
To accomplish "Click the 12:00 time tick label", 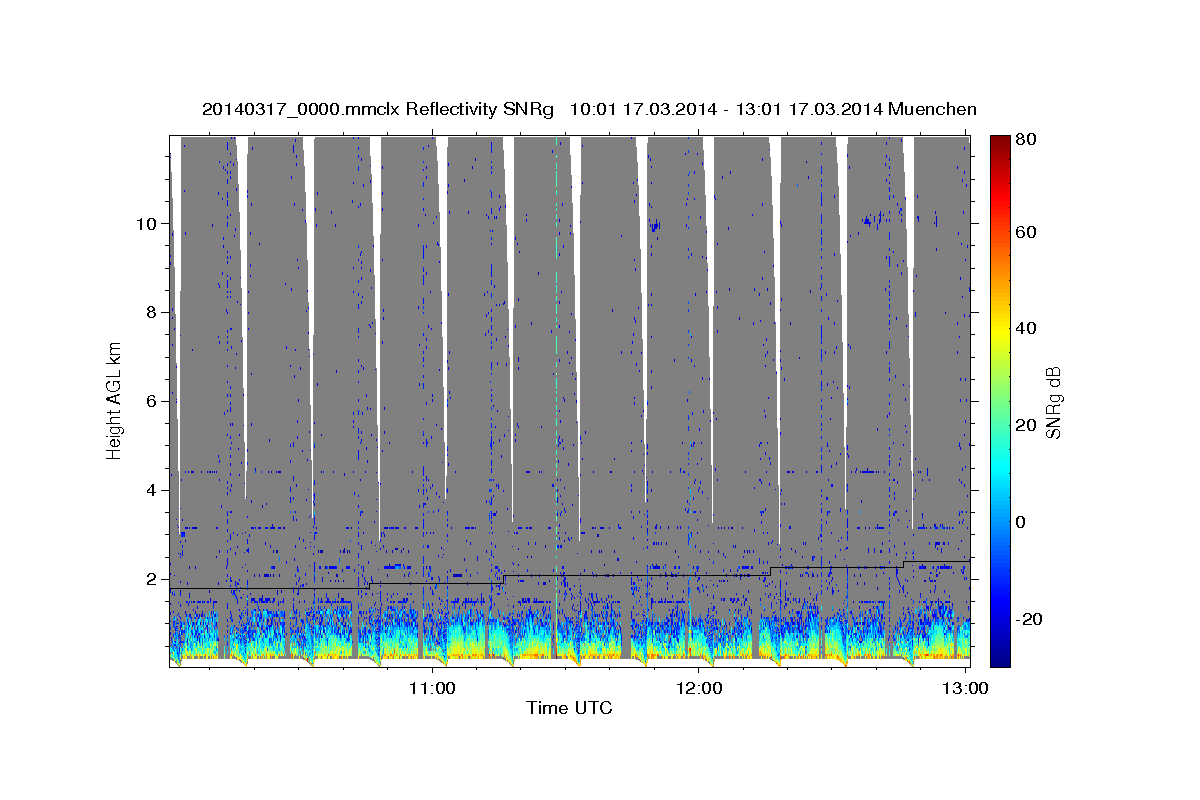I will point(699,688).
